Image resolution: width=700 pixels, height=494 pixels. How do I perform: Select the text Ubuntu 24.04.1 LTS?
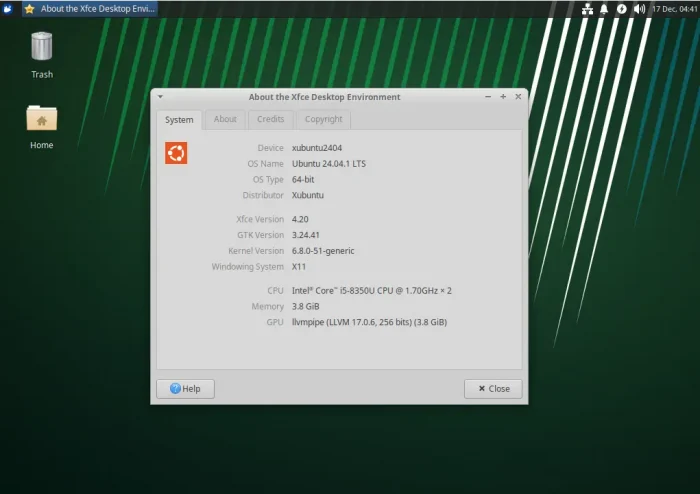tap(329, 164)
